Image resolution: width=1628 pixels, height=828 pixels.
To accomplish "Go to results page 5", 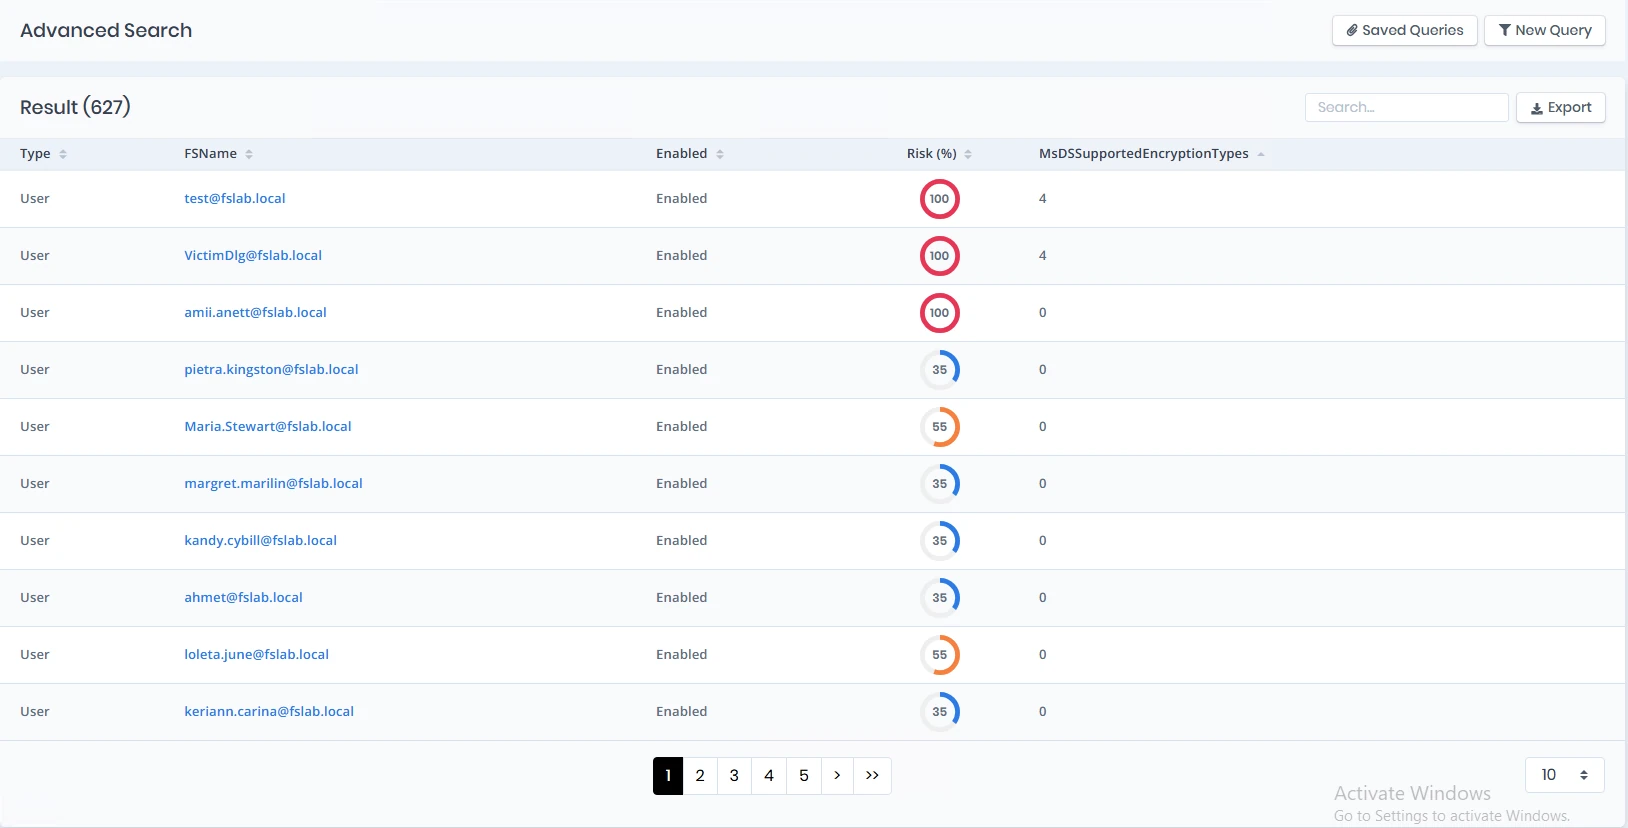I will click(x=804, y=776).
